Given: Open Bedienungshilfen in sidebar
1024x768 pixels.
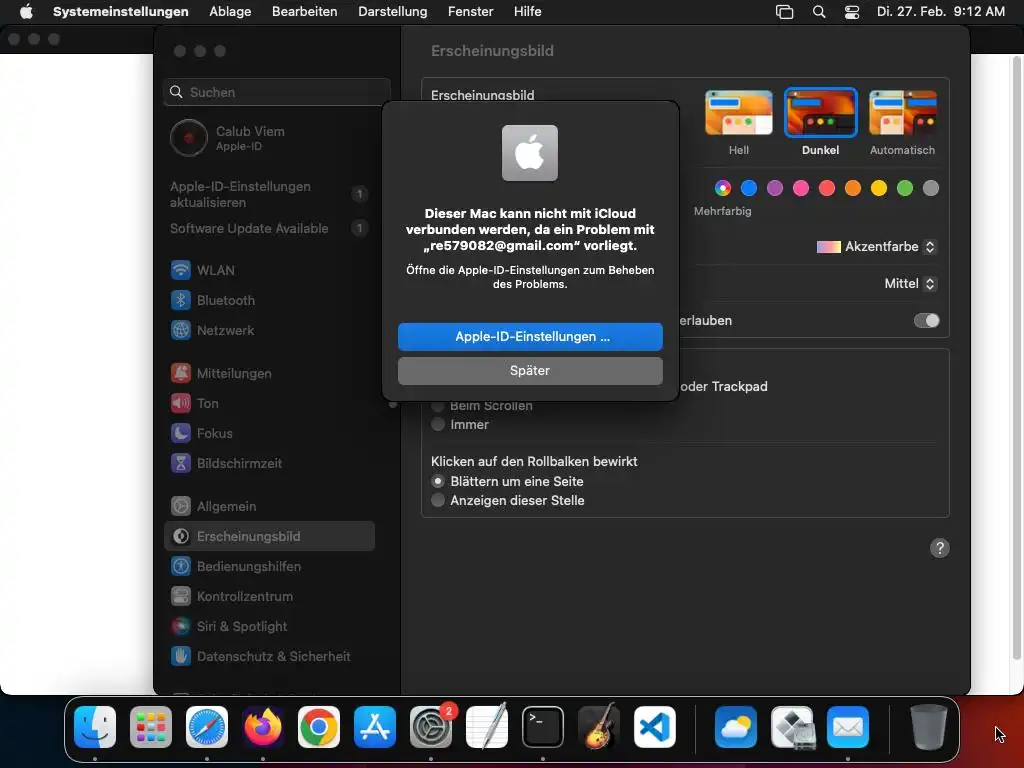Looking at the screenshot, I should point(269,566).
